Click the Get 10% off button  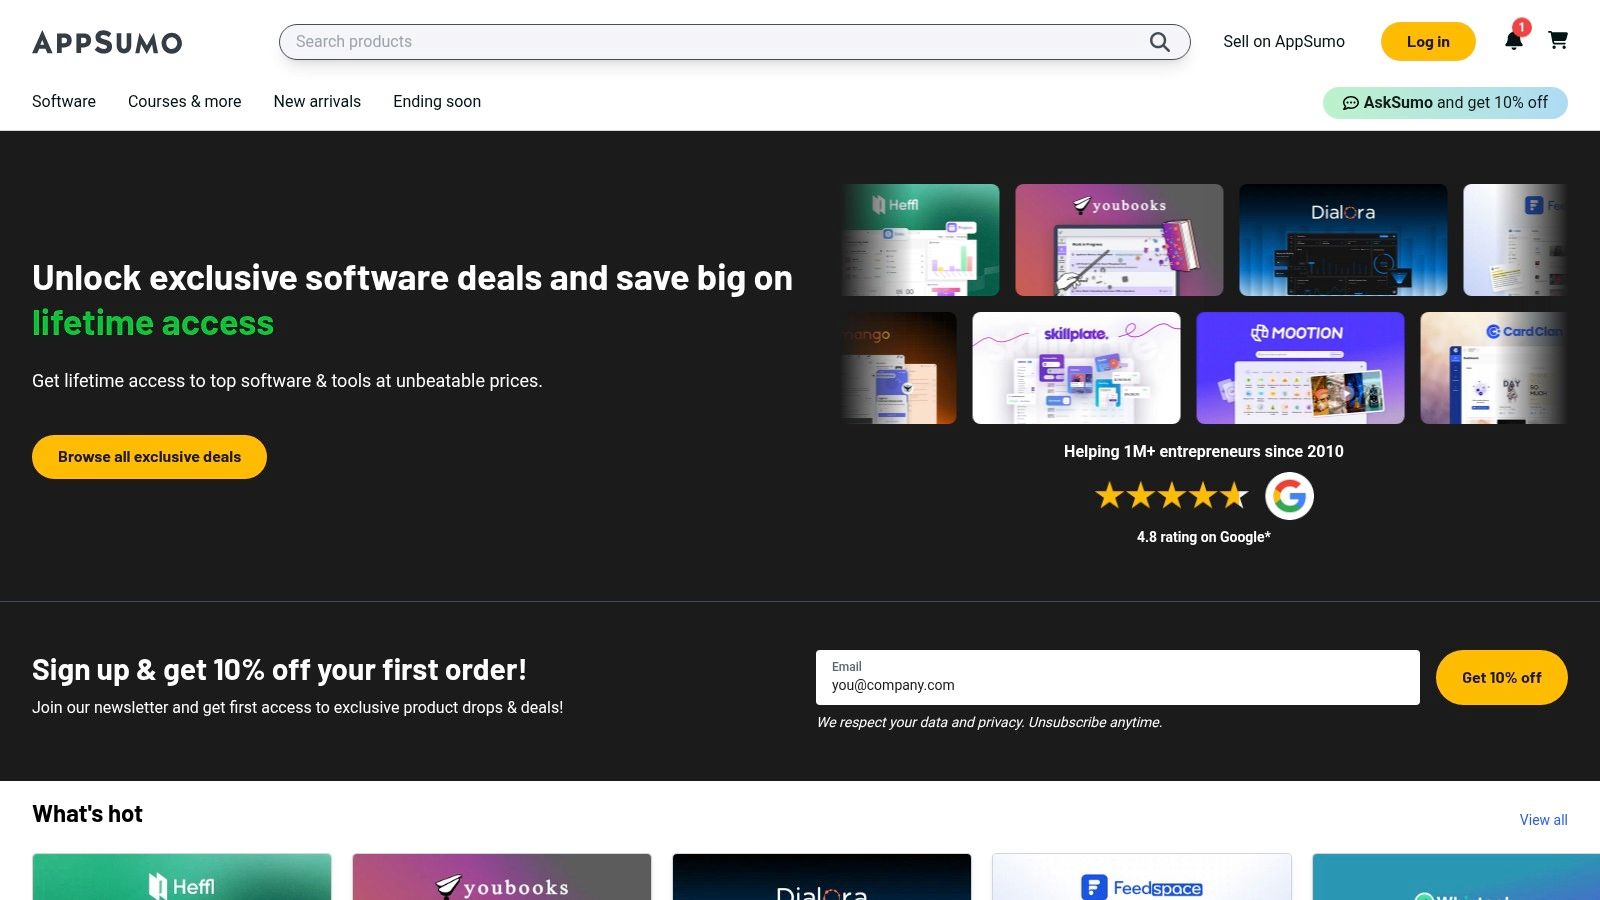[x=1501, y=677]
